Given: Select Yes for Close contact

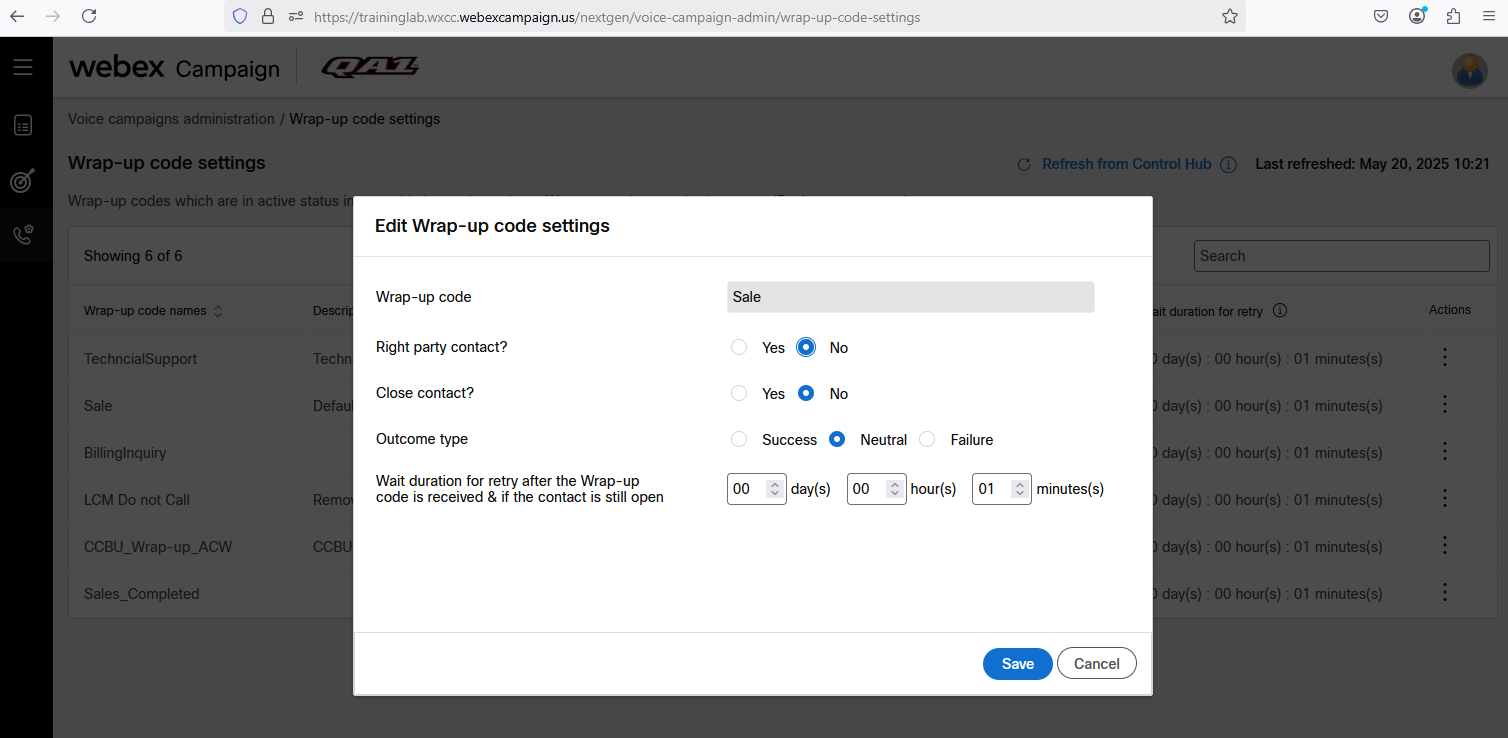Looking at the screenshot, I should (739, 394).
